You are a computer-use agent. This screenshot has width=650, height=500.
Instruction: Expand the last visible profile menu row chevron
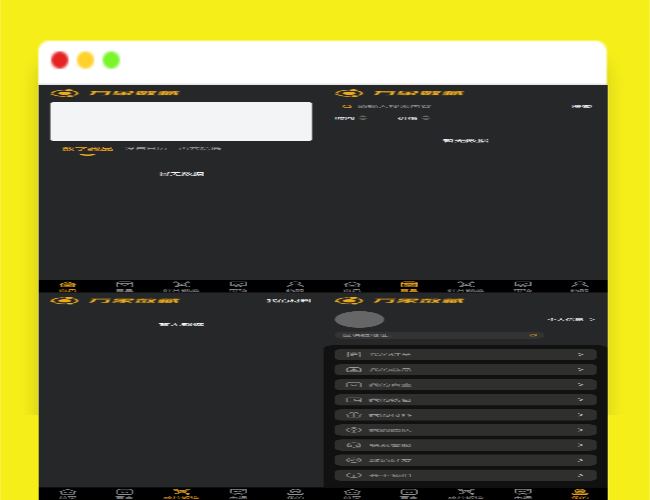pyautogui.click(x=581, y=475)
